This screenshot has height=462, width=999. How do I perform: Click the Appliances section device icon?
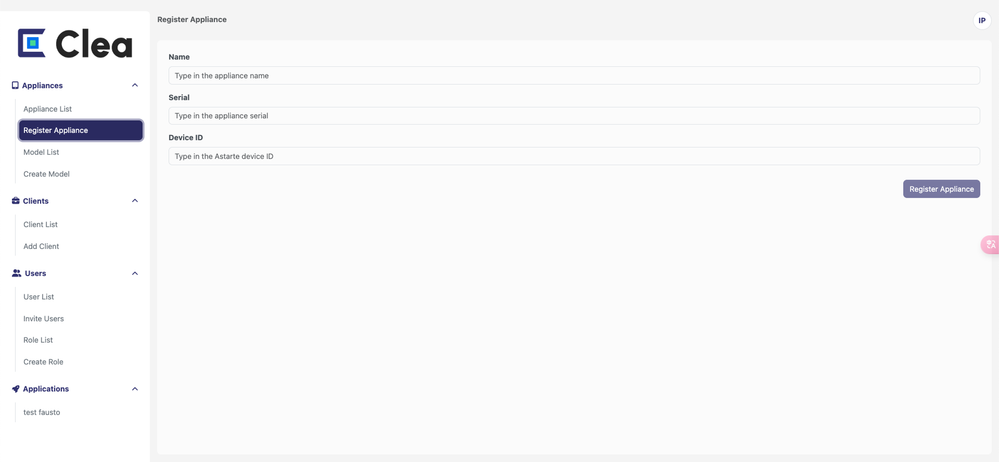tap(15, 86)
